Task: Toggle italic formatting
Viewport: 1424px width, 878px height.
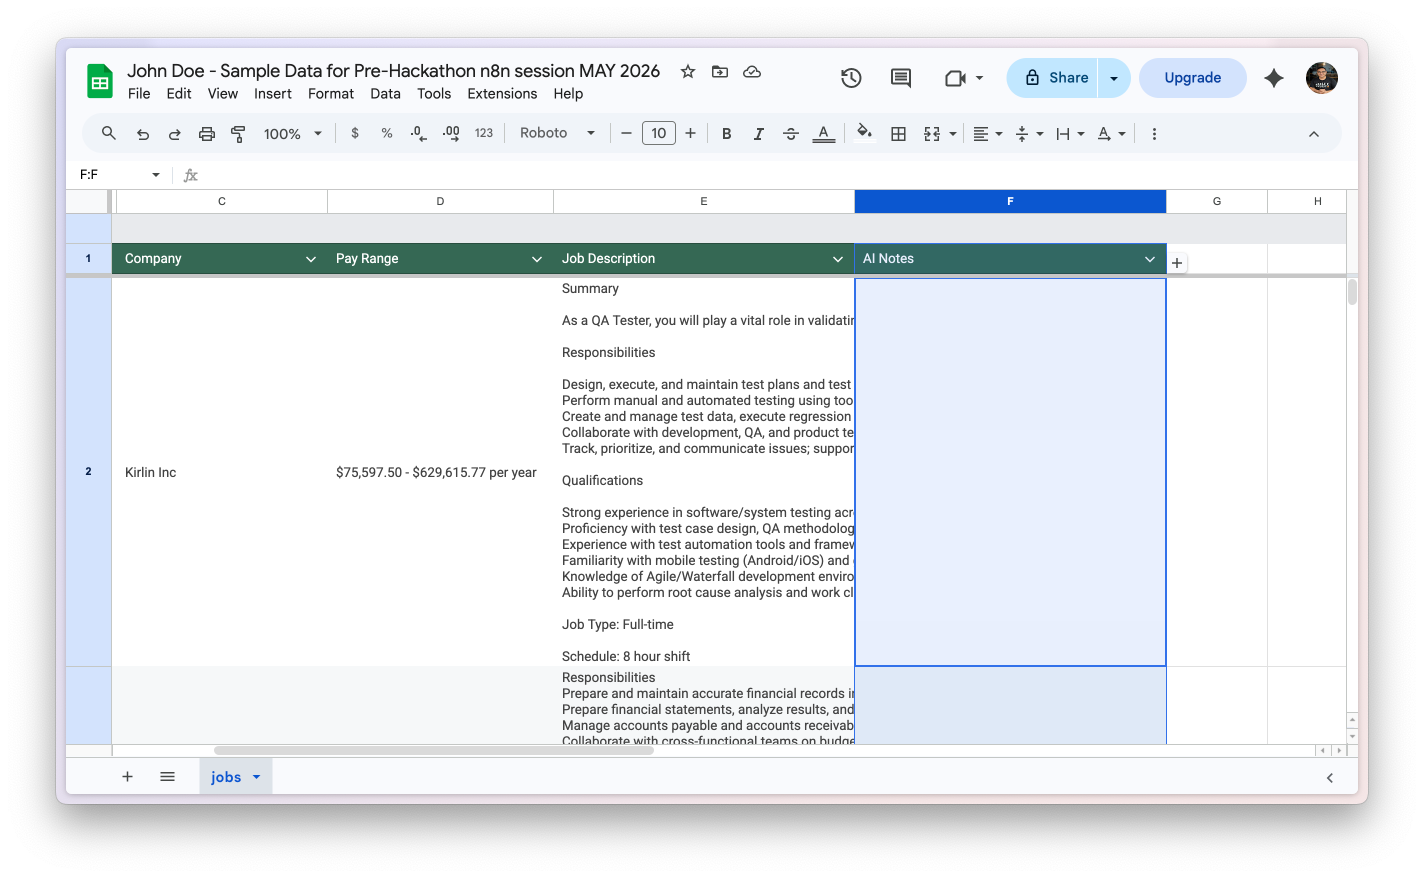Action: pos(759,134)
